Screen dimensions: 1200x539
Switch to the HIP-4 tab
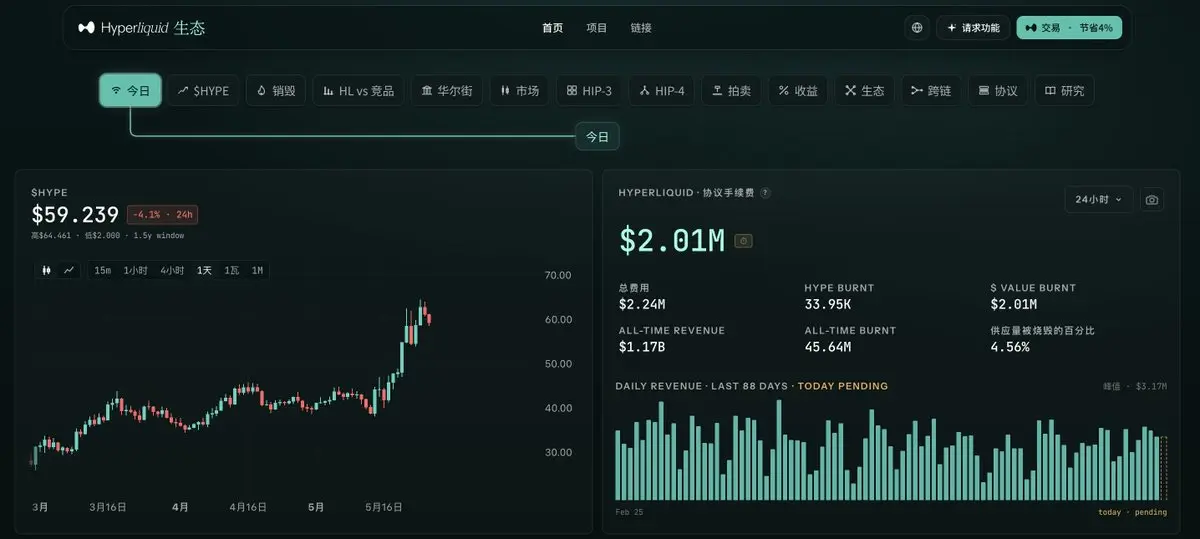[663, 90]
